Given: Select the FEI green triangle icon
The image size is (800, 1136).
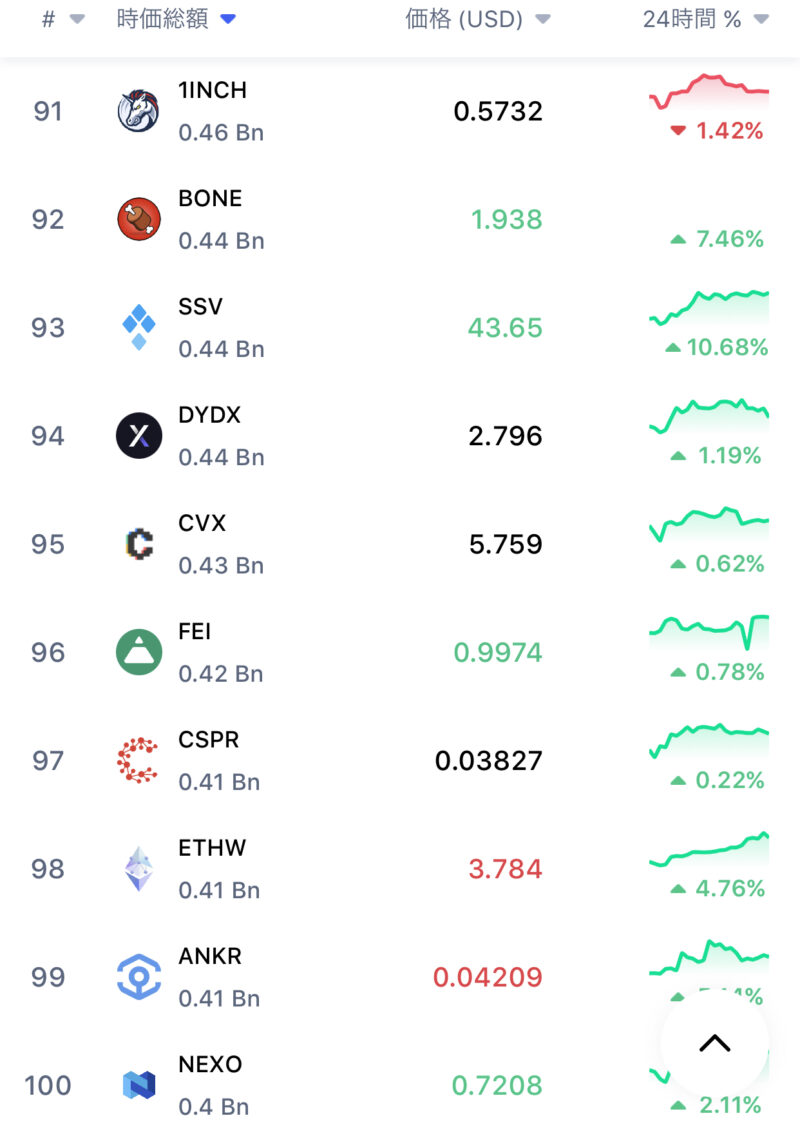Looking at the screenshot, I should coord(138,652).
